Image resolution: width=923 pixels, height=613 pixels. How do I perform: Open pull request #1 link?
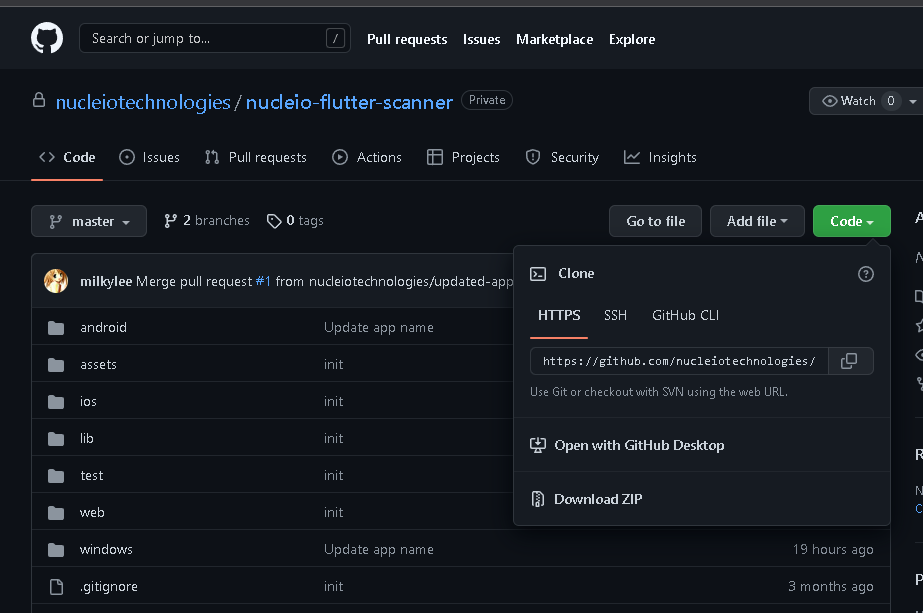[263, 281]
